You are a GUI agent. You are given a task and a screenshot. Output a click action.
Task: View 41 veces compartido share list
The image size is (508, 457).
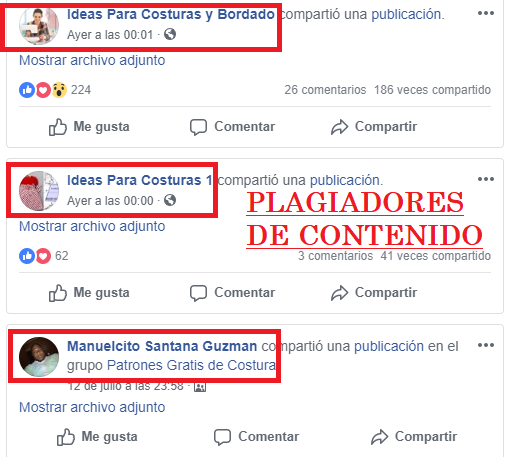pyautogui.click(x=436, y=256)
